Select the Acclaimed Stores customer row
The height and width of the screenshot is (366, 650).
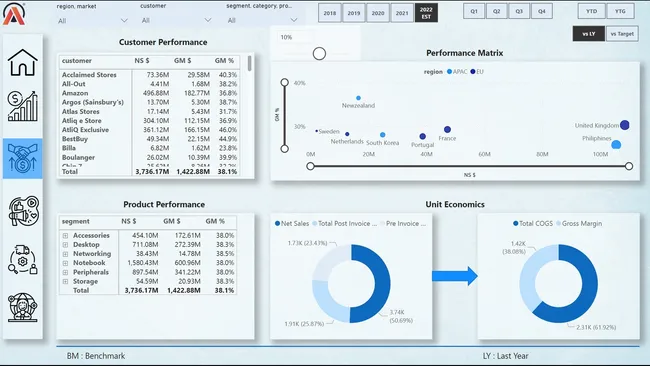pyautogui.click(x=150, y=75)
